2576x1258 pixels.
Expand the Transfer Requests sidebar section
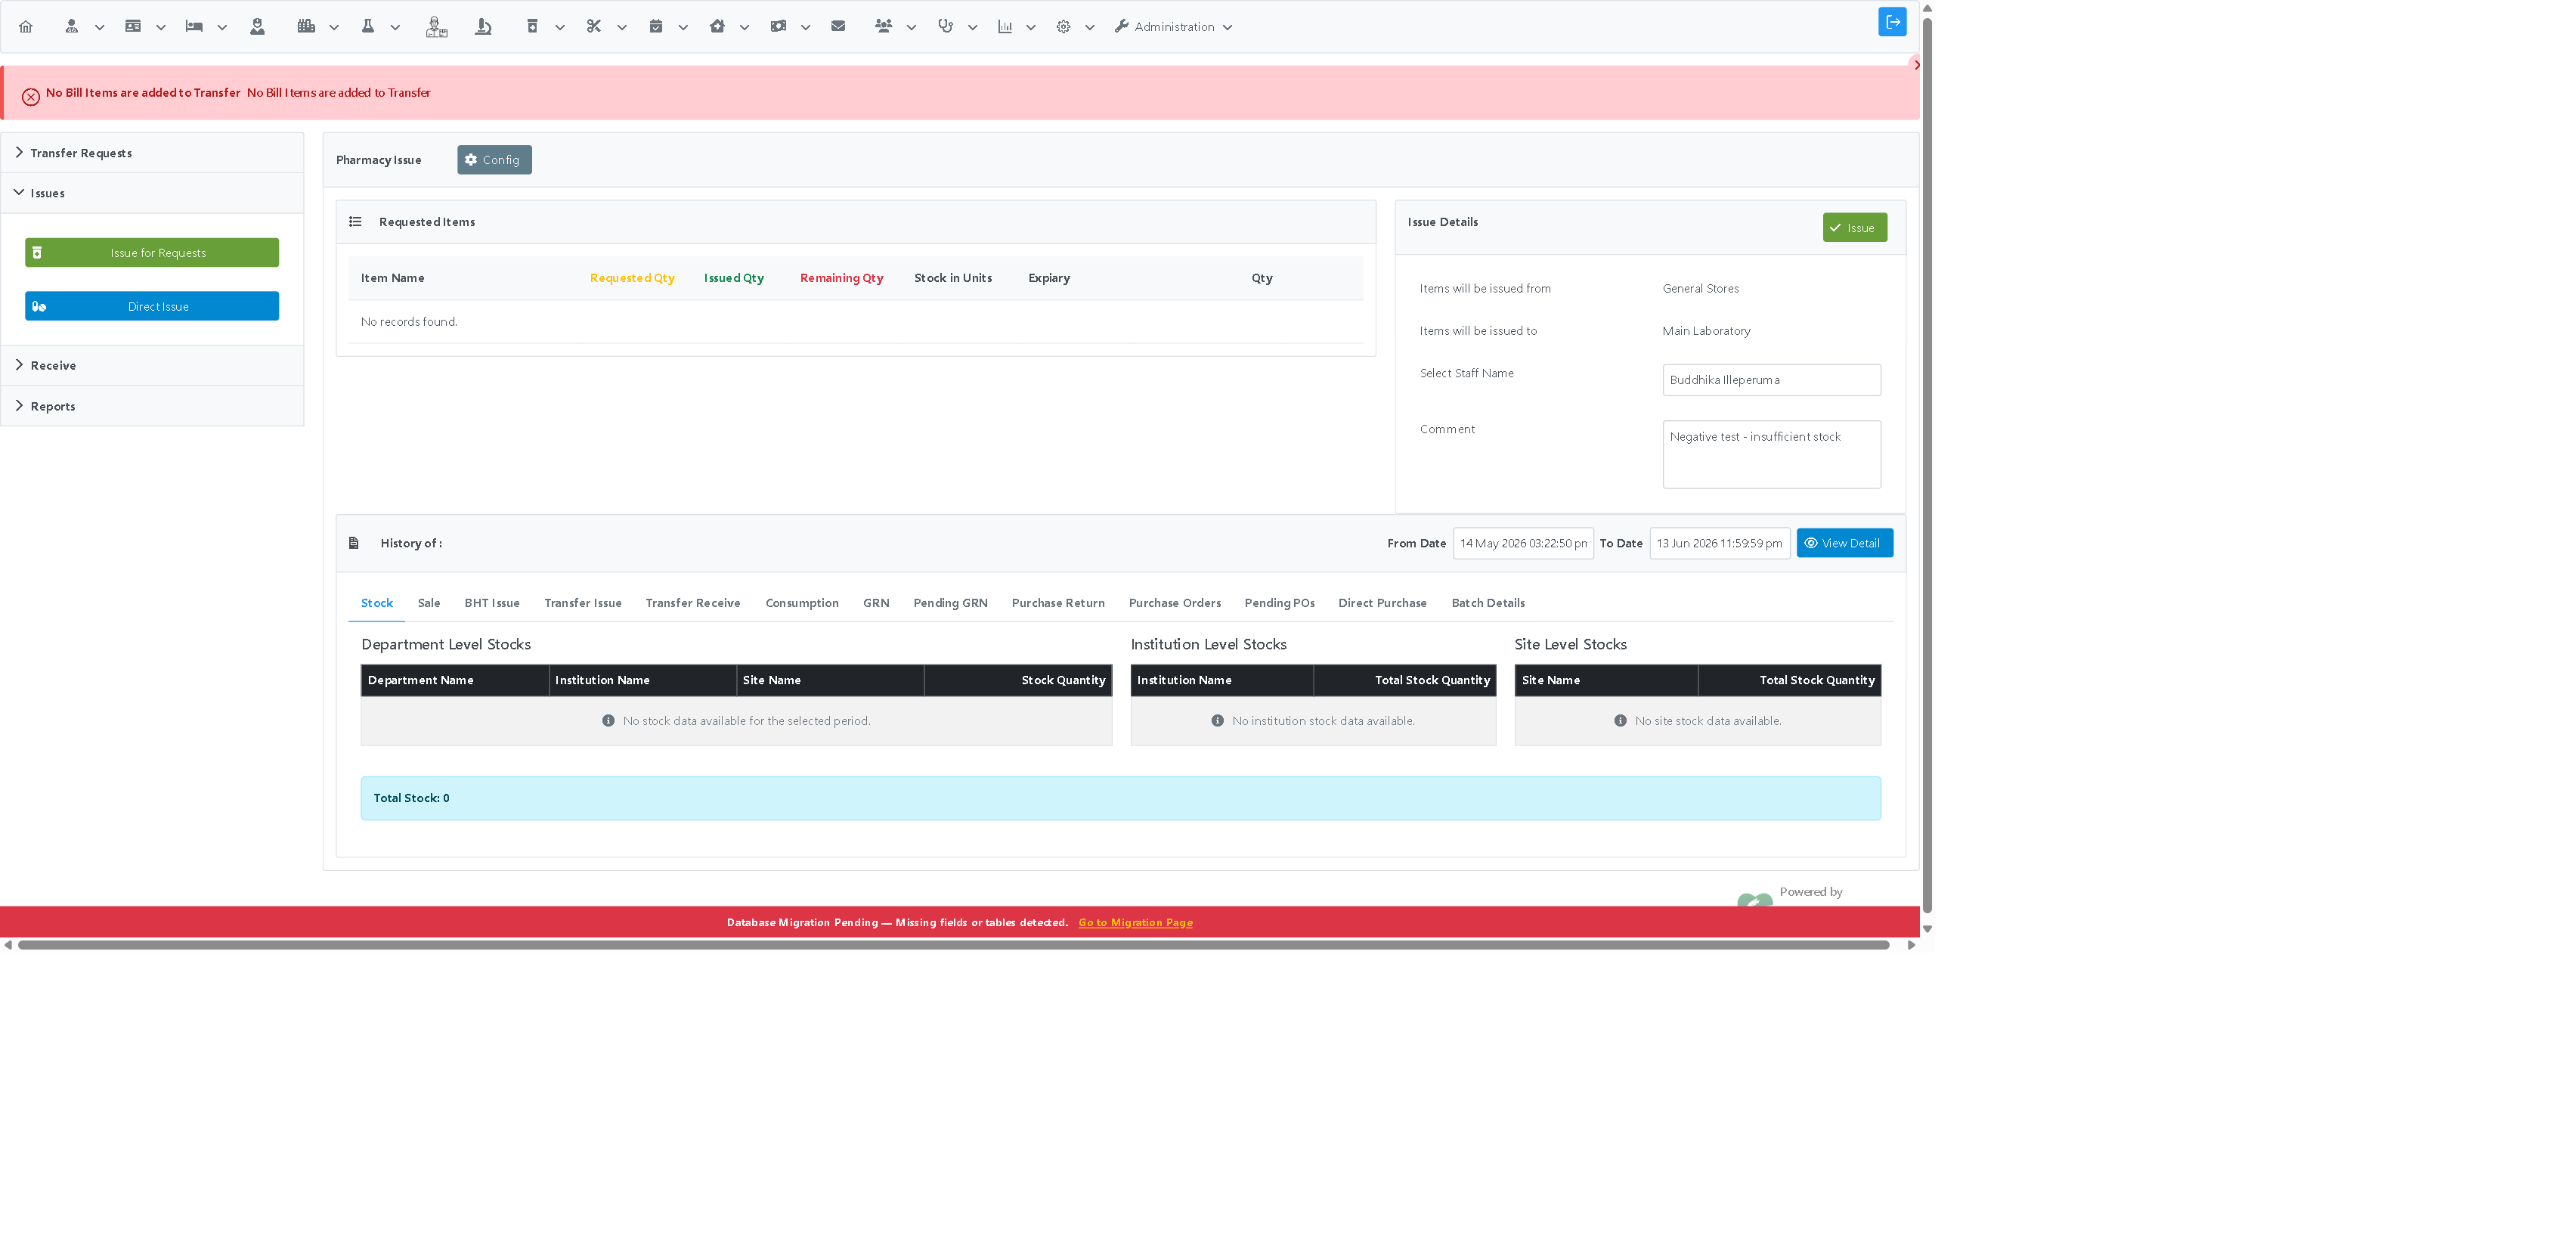point(152,153)
